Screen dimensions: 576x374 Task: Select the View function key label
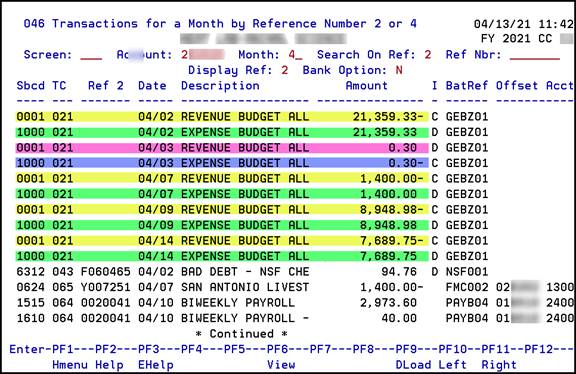281,365
